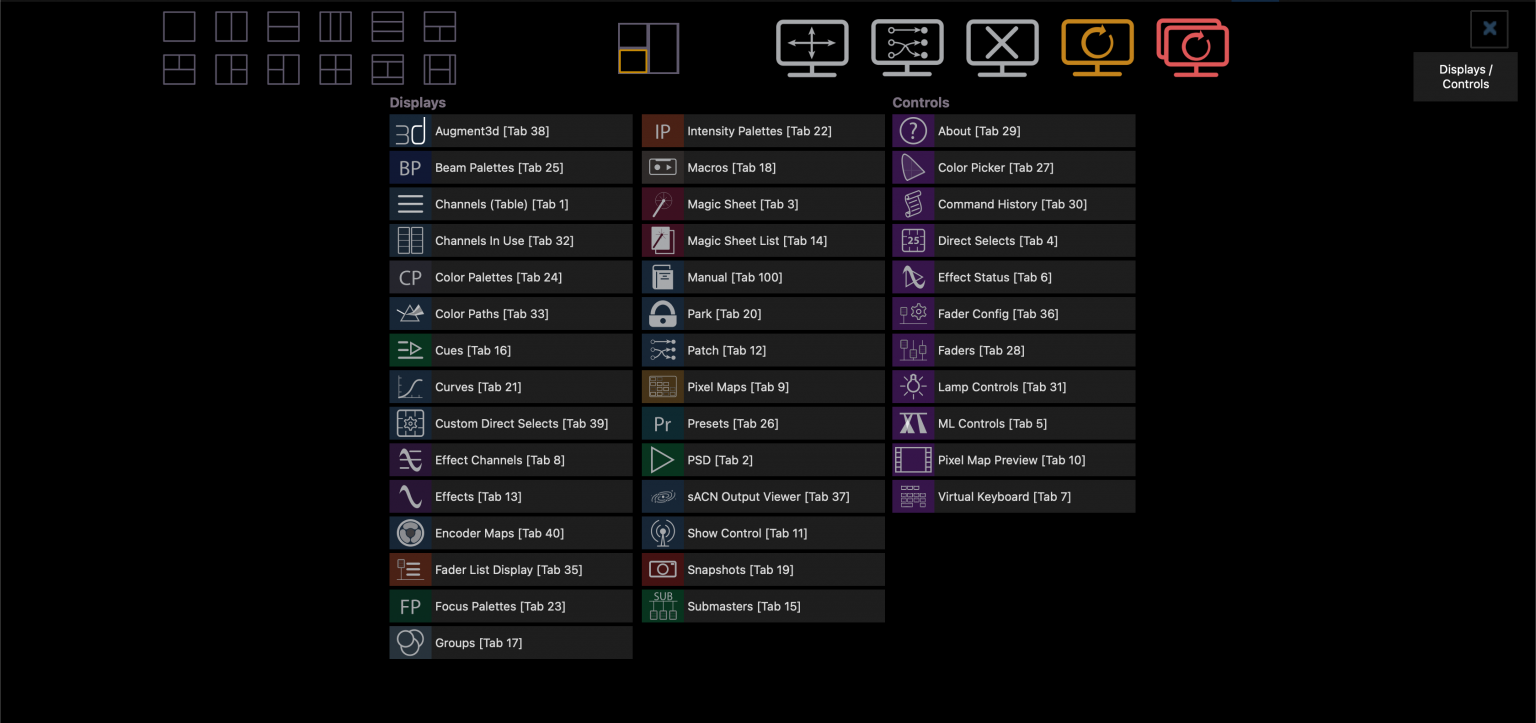Viewport: 1536px width, 723px height.
Task: Open Park display tab 20
Action: click(x=763, y=314)
